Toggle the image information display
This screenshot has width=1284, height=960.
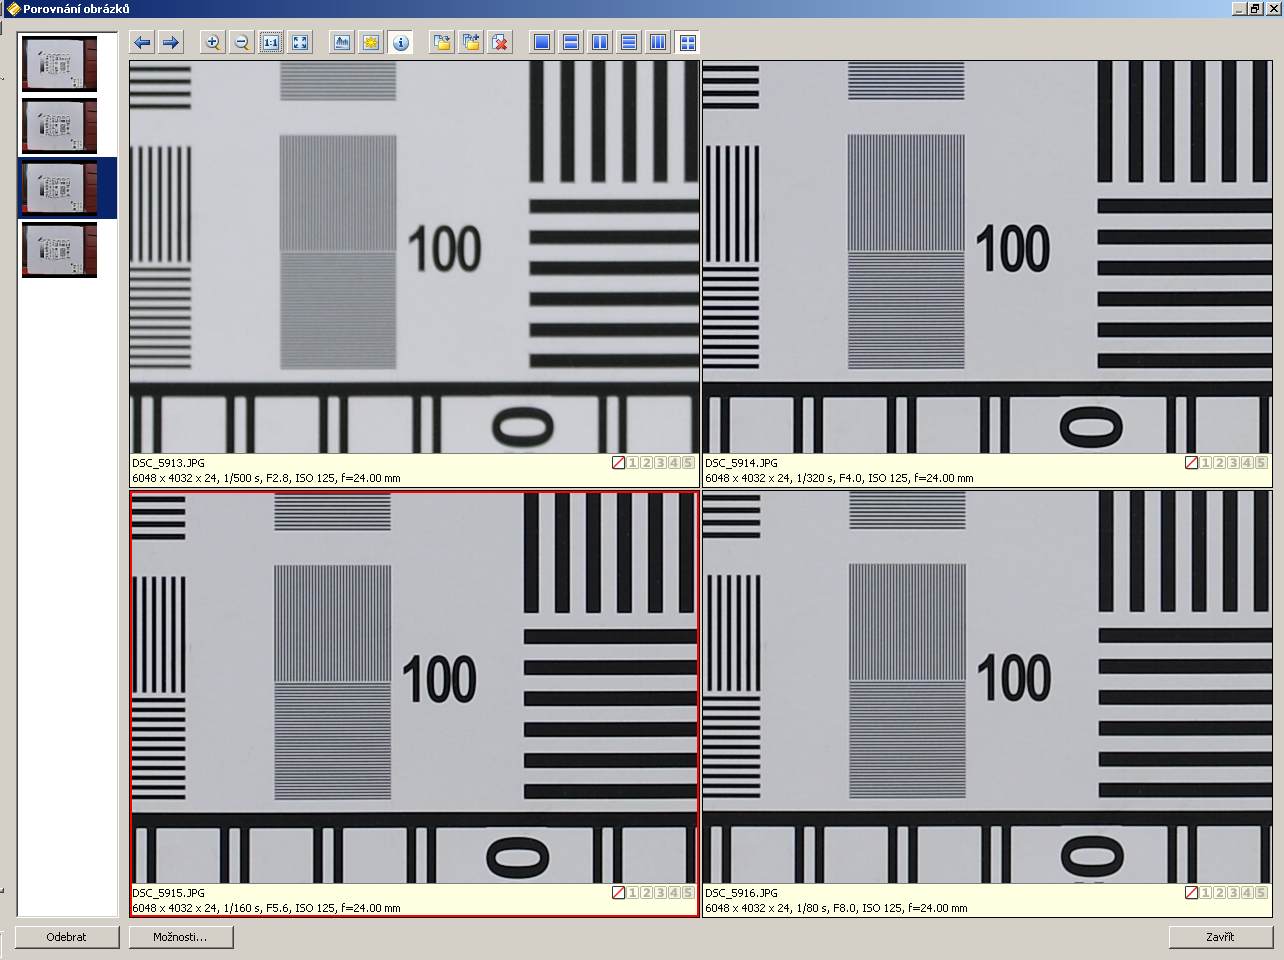pos(400,42)
